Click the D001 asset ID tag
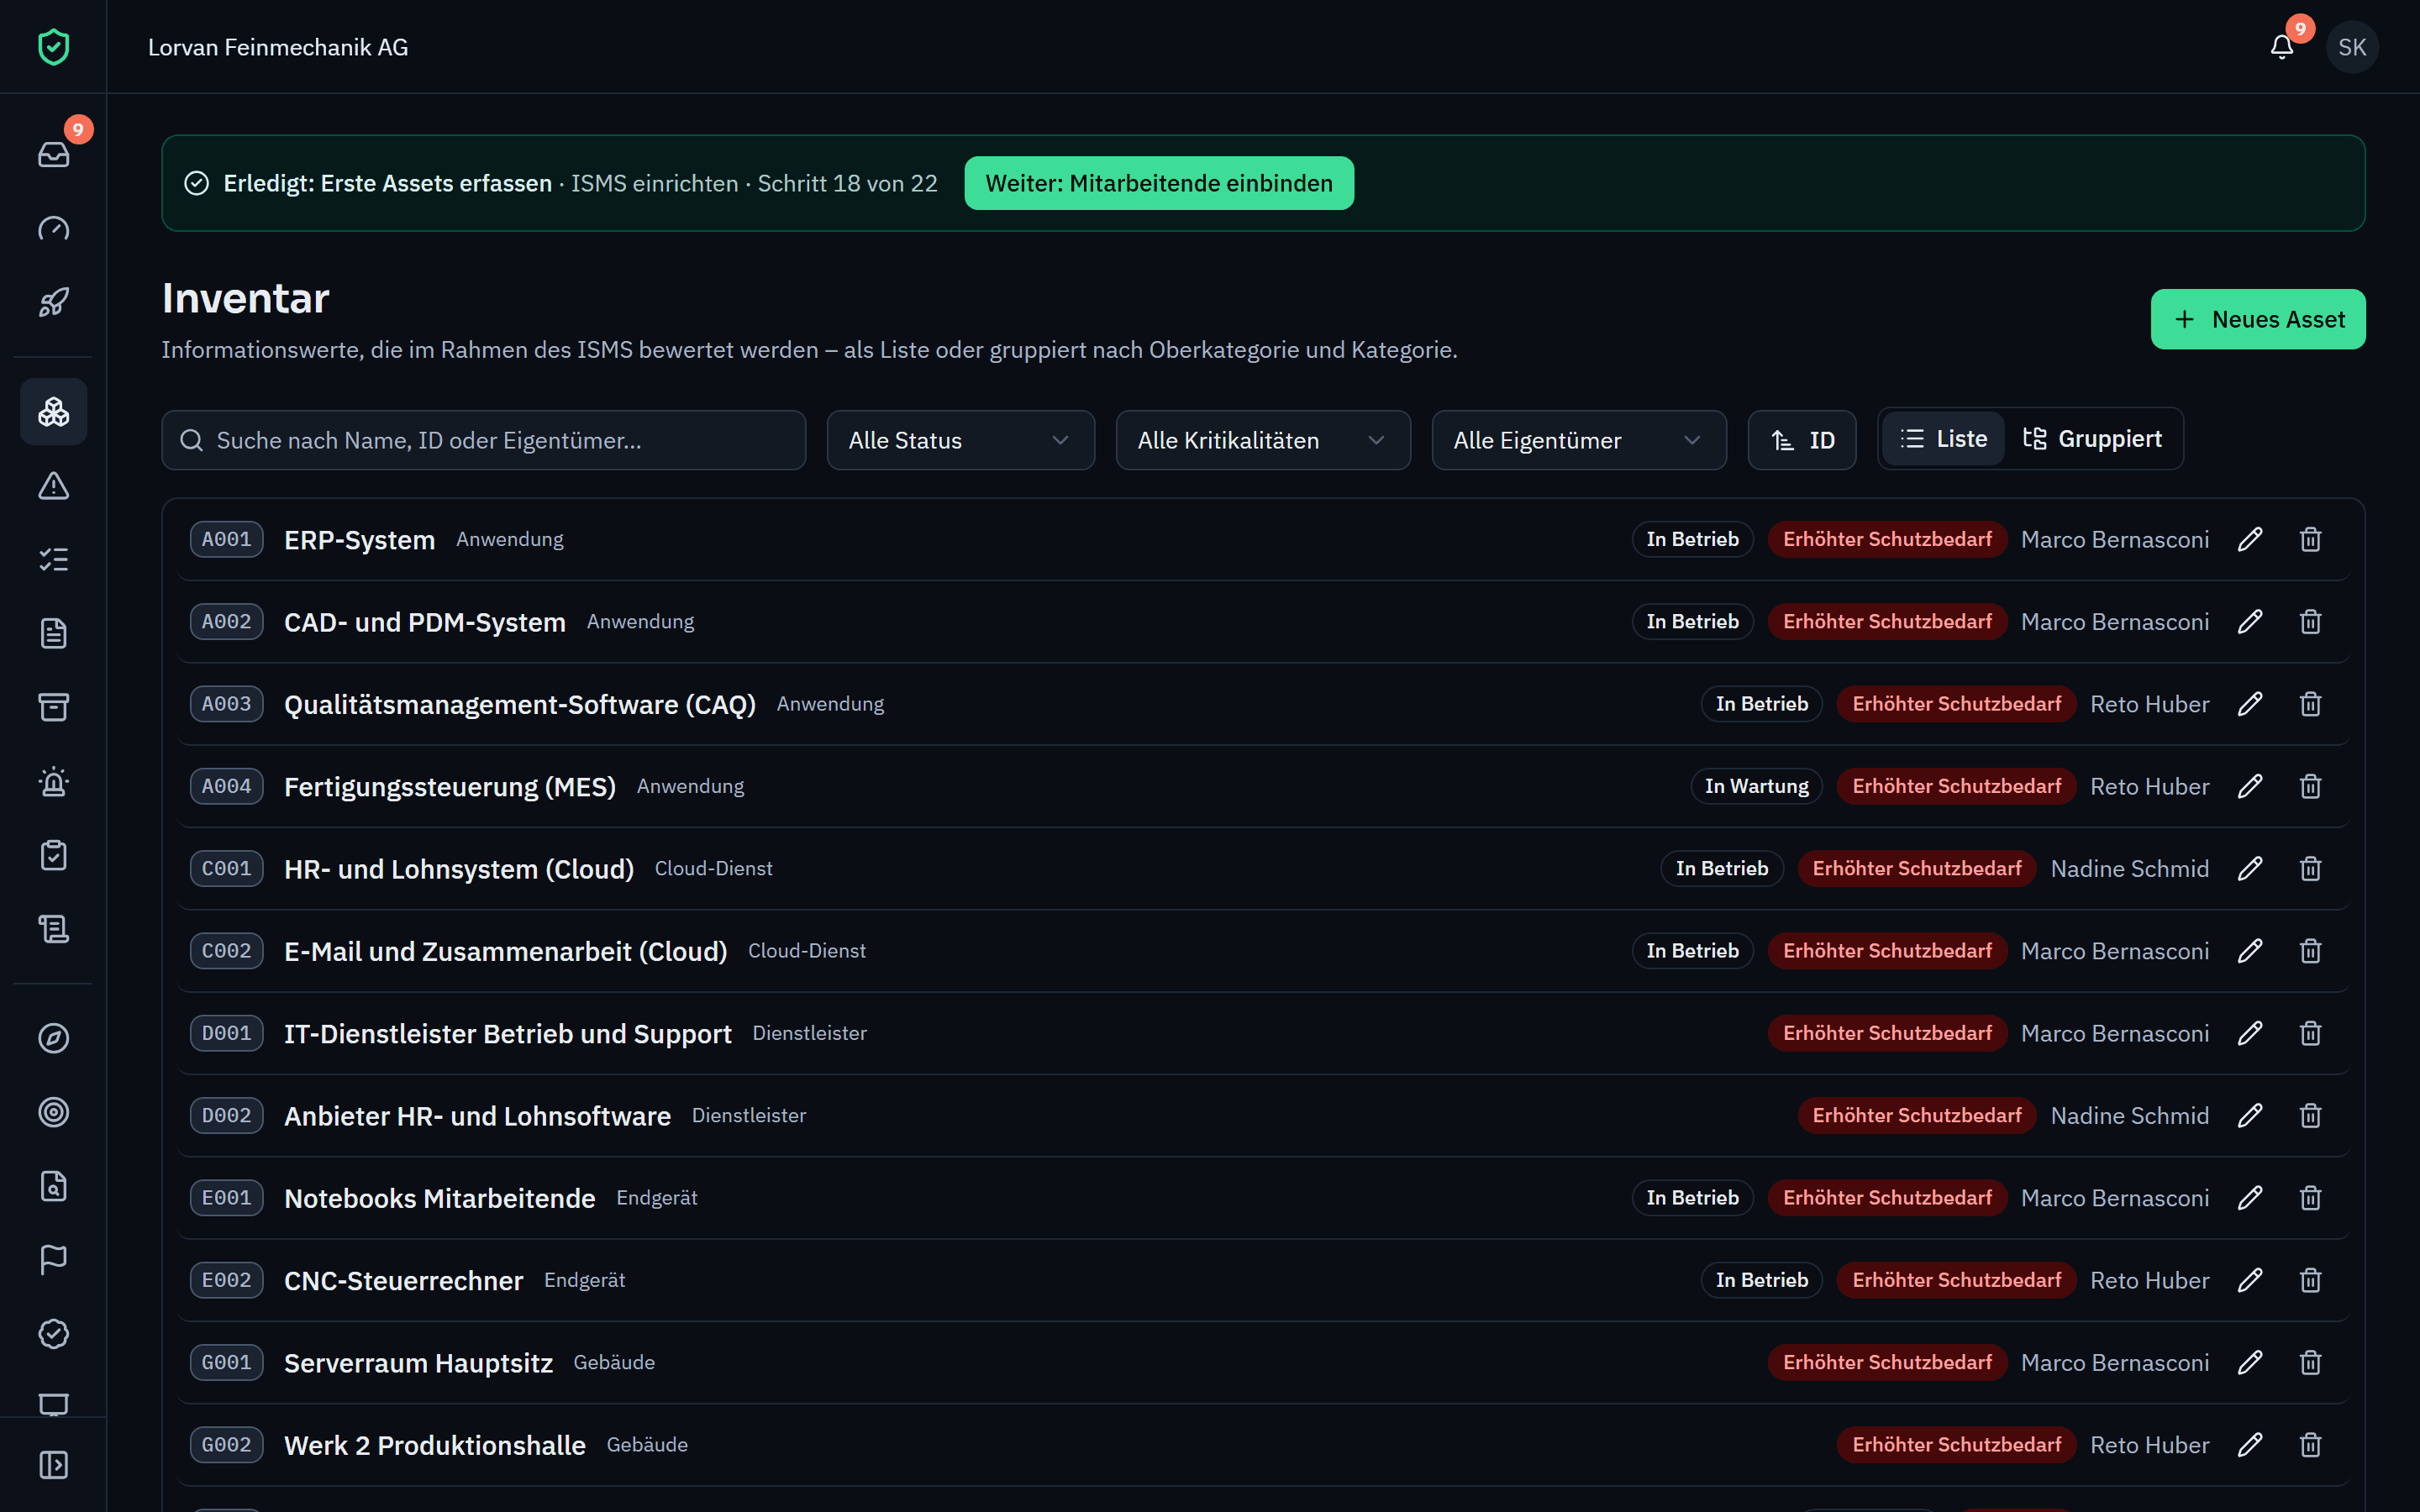Screen dimensions: 2420x1512 (x=226, y=1034)
